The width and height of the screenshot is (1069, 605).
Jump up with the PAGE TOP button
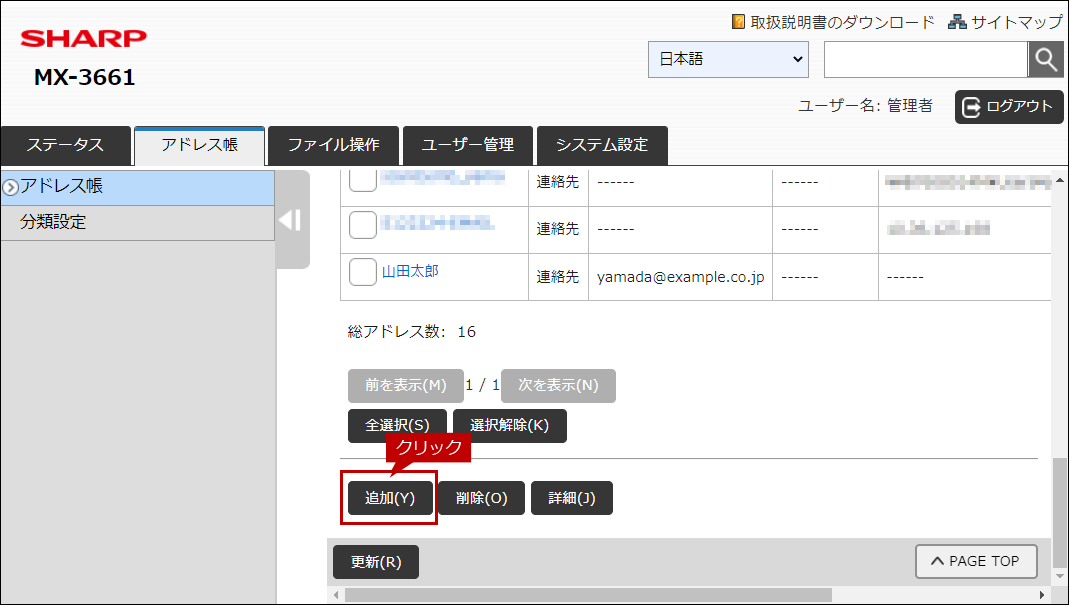pyautogui.click(x=976, y=561)
